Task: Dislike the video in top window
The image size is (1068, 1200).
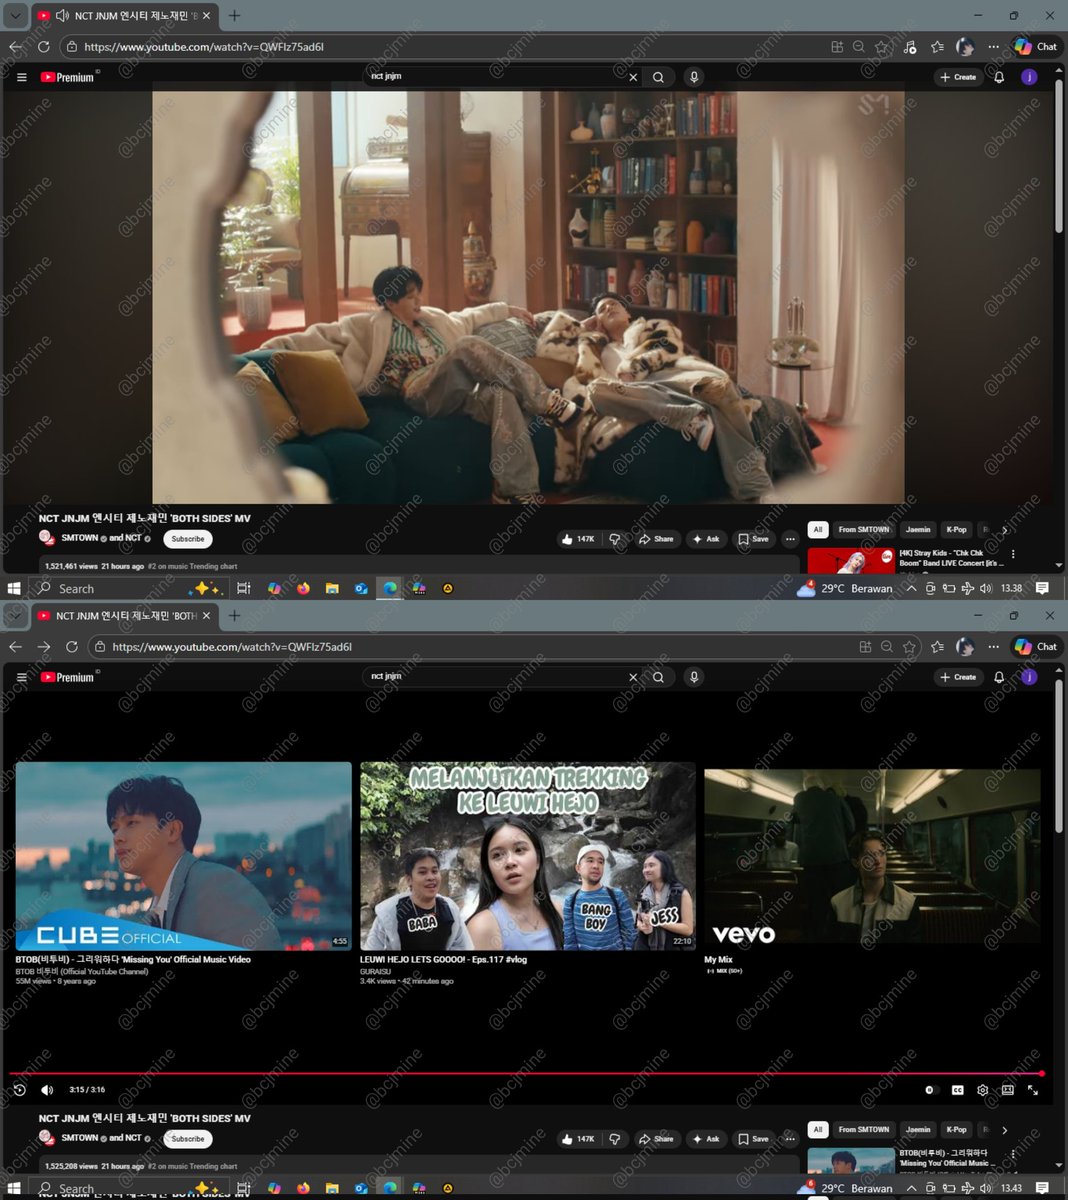Action: [614, 539]
